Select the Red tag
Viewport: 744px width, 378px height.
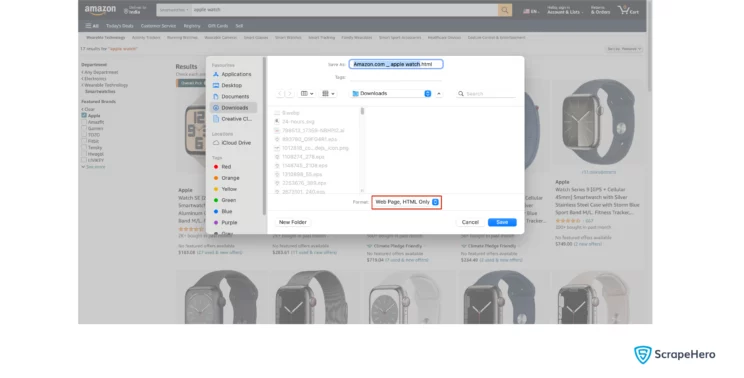[x=223, y=167]
